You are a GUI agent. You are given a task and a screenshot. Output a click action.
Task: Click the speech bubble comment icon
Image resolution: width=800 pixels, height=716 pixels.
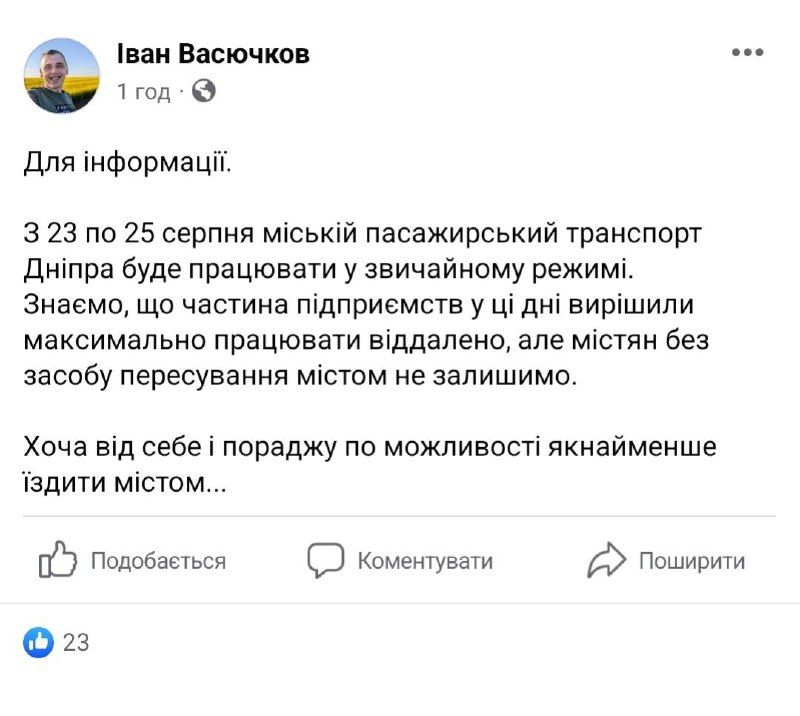click(326, 560)
